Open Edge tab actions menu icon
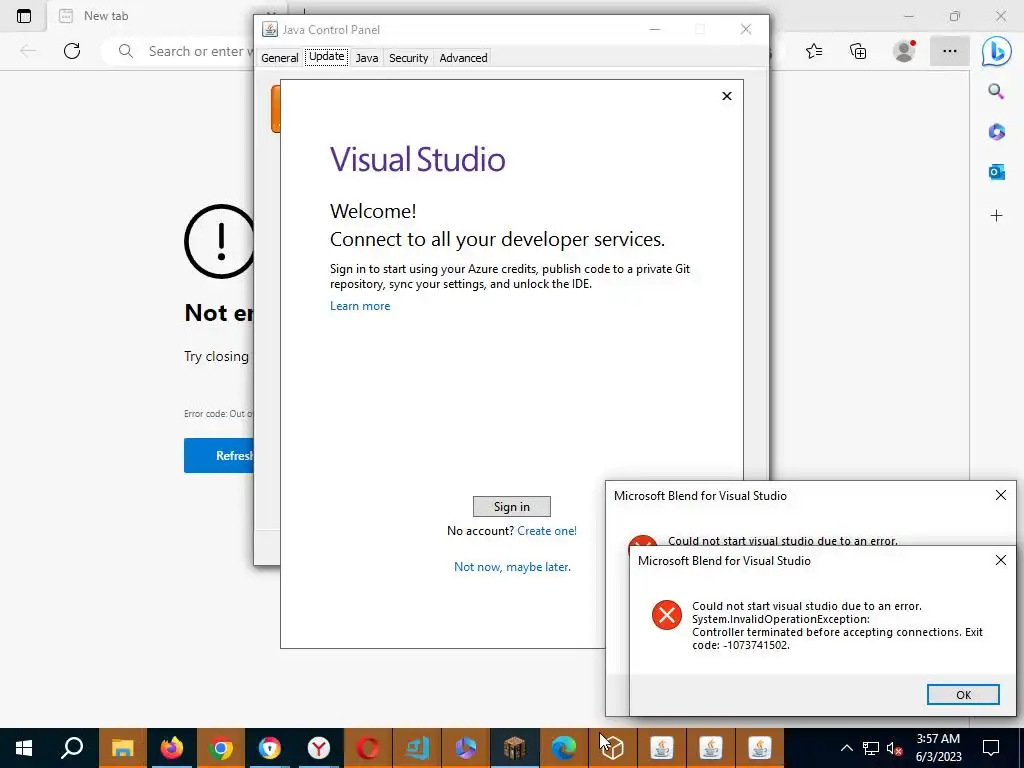Screen dimensions: 1024x768 (24, 16)
